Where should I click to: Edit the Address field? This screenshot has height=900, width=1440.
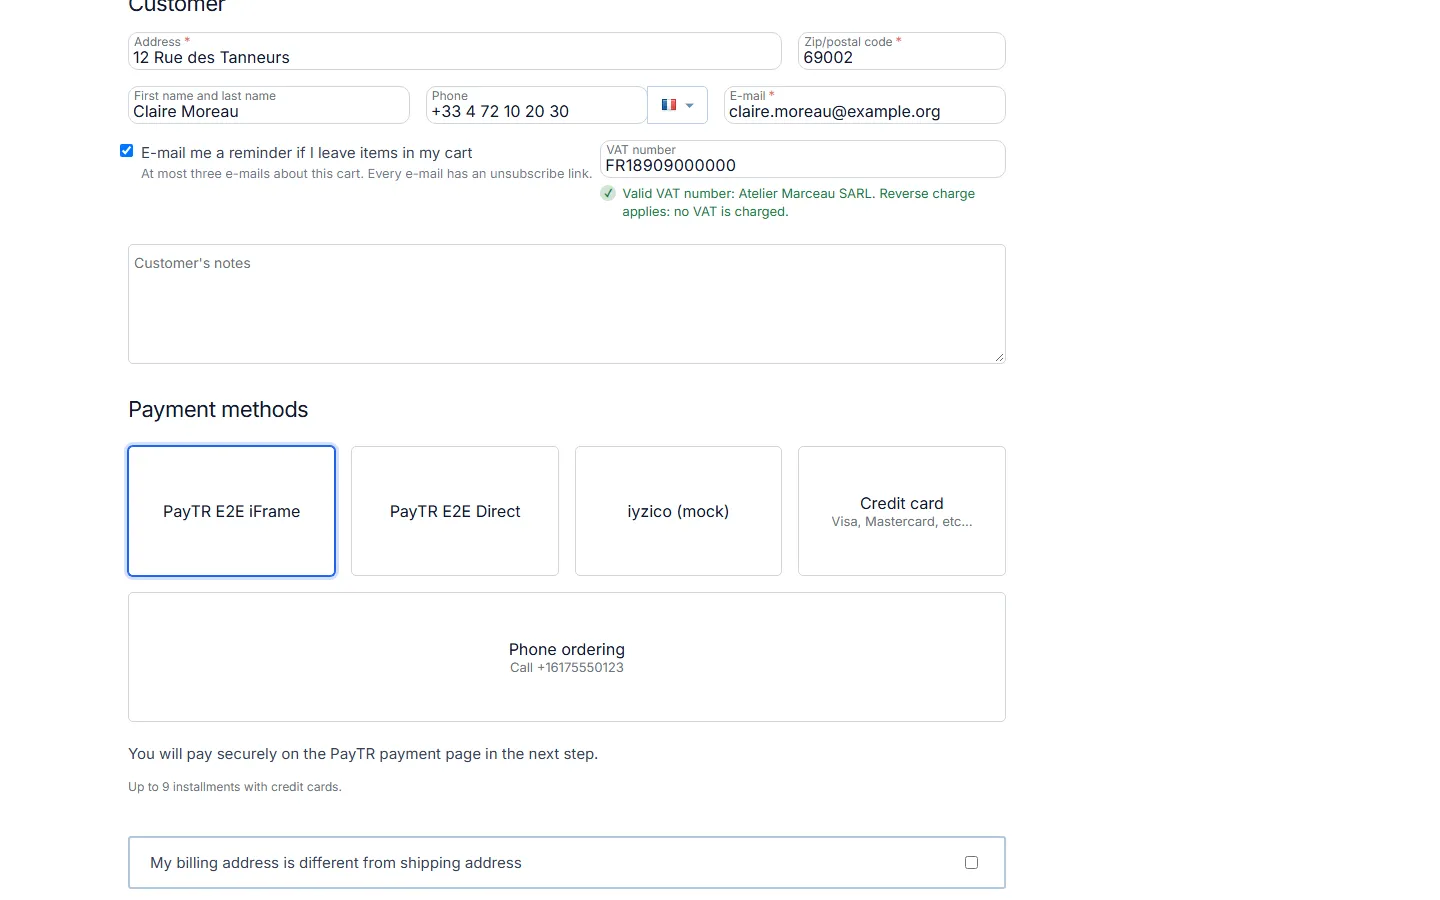click(455, 51)
